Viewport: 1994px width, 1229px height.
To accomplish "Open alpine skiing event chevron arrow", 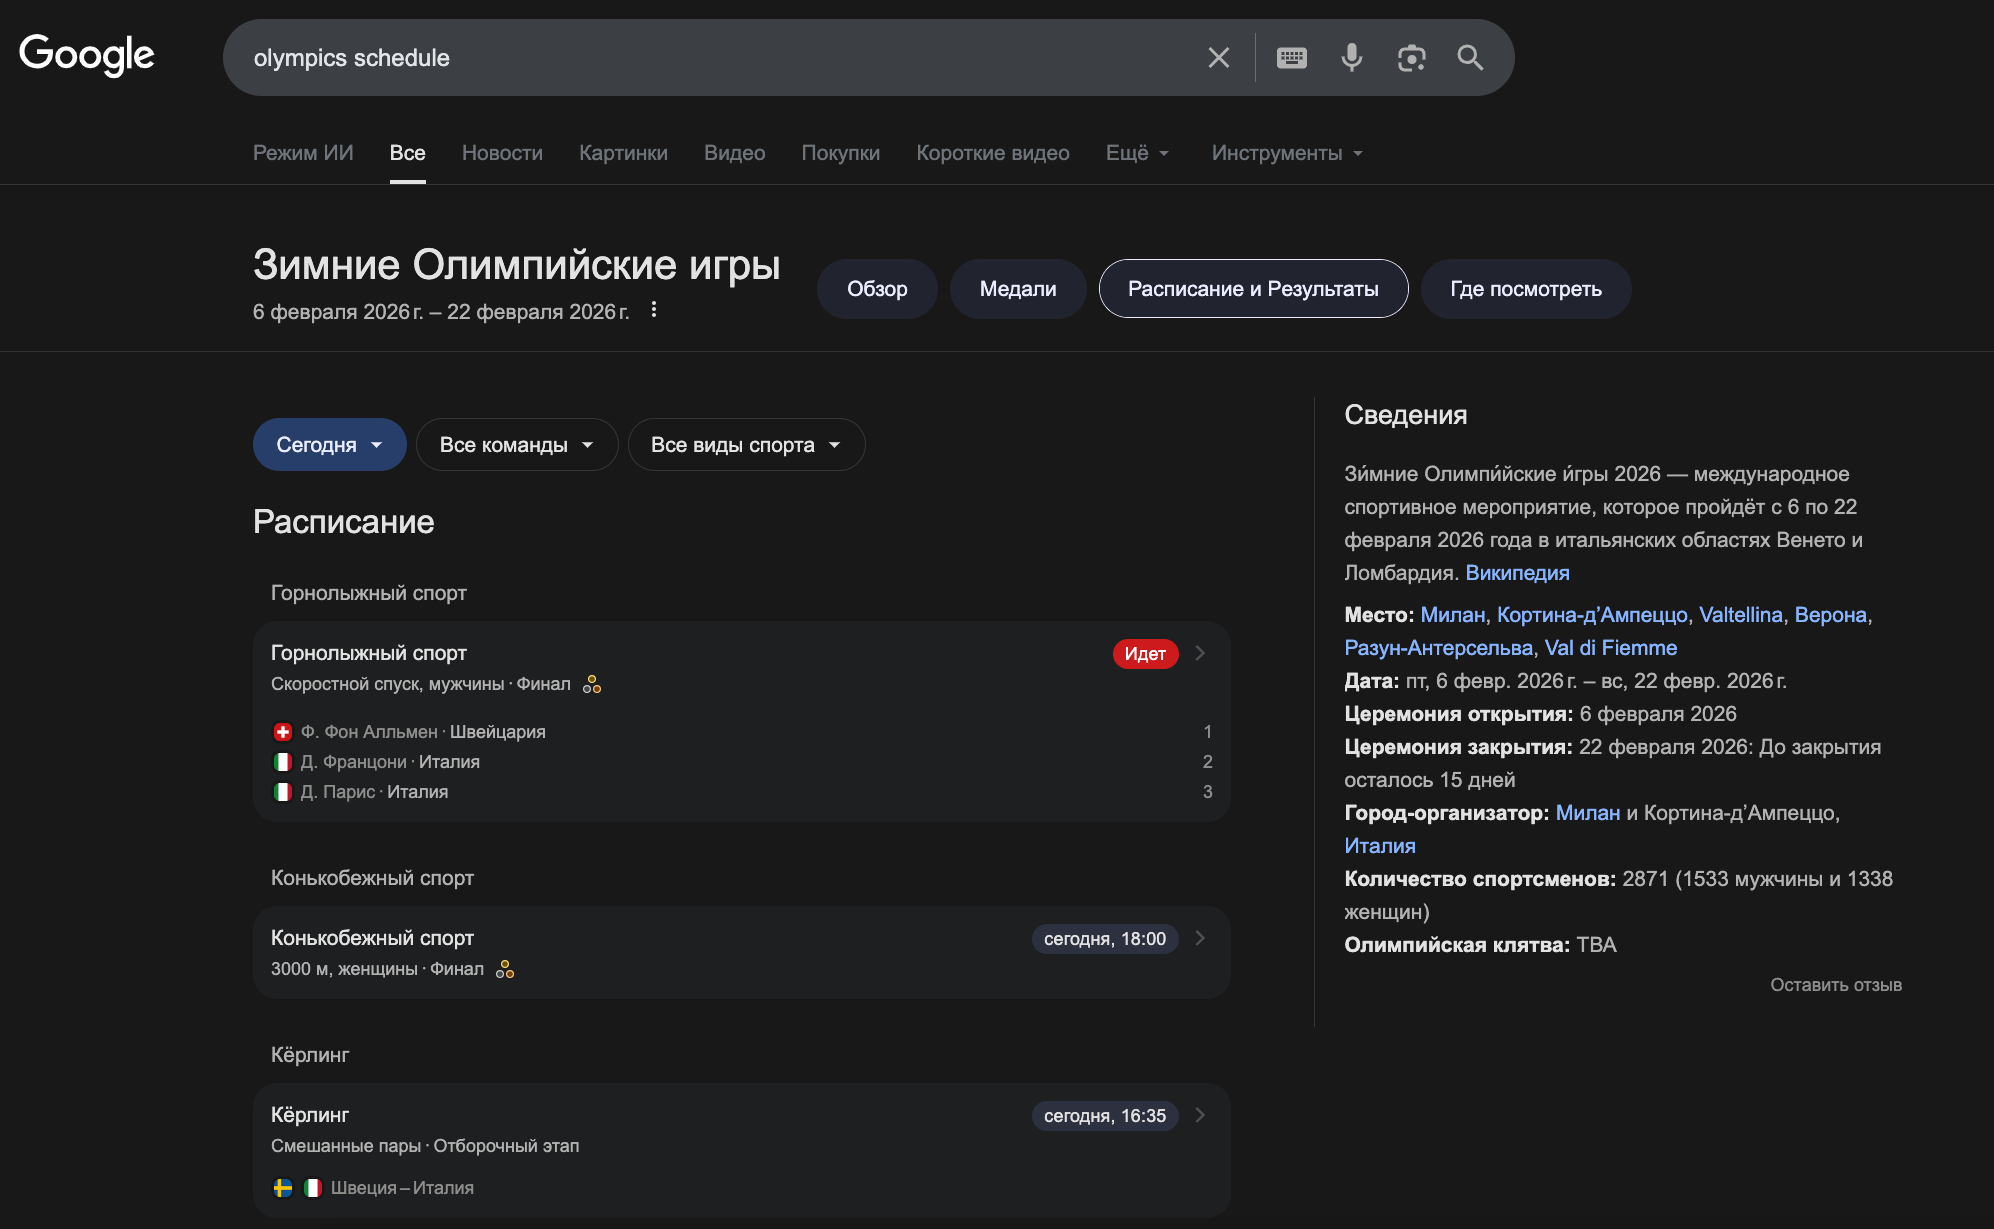I will [1200, 653].
